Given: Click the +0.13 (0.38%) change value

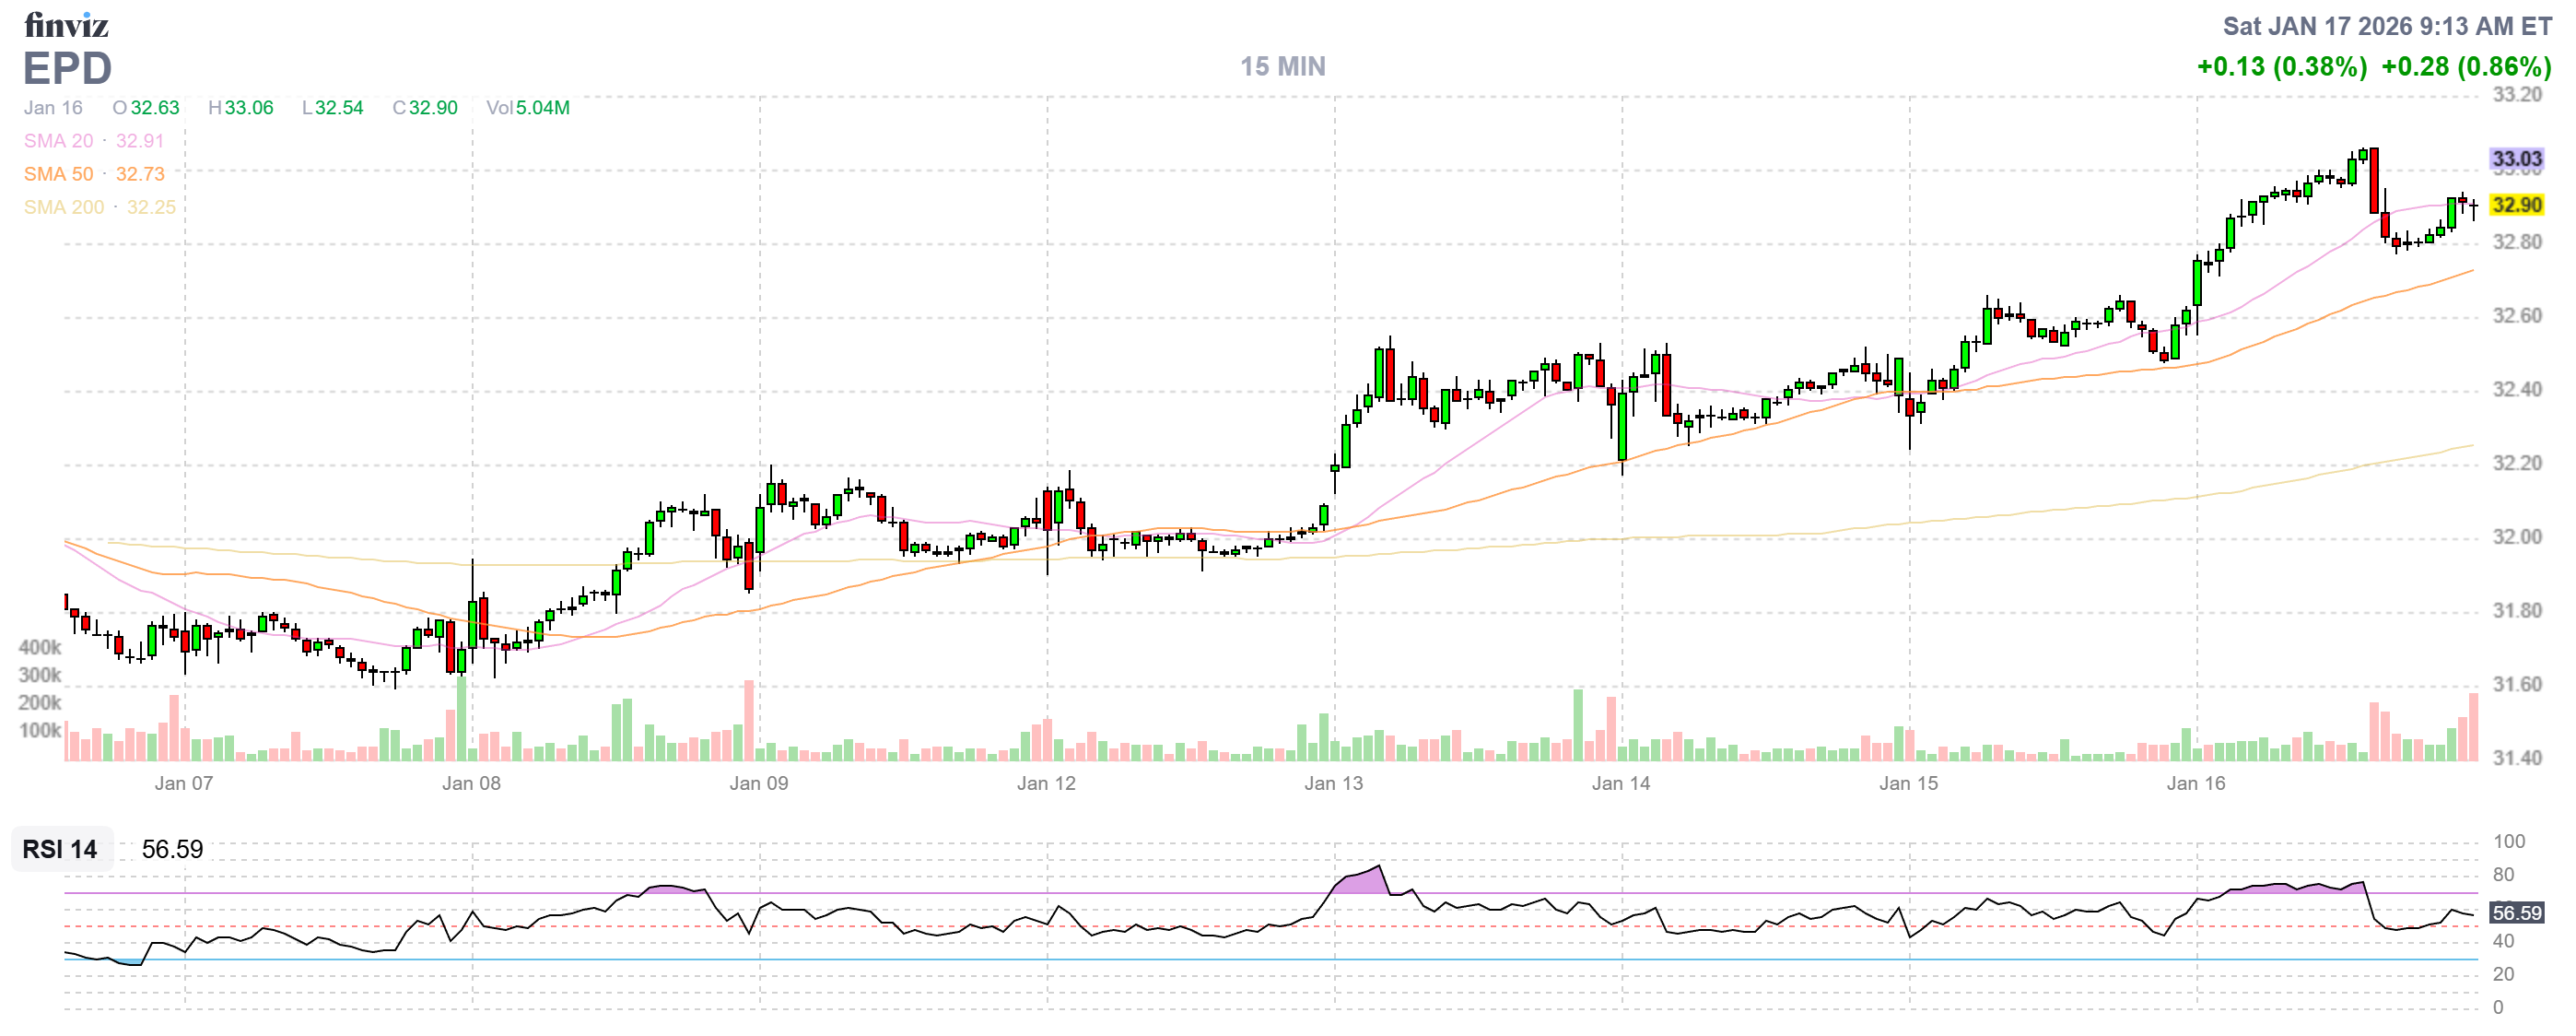Looking at the screenshot, I should tap(2282, 66).
